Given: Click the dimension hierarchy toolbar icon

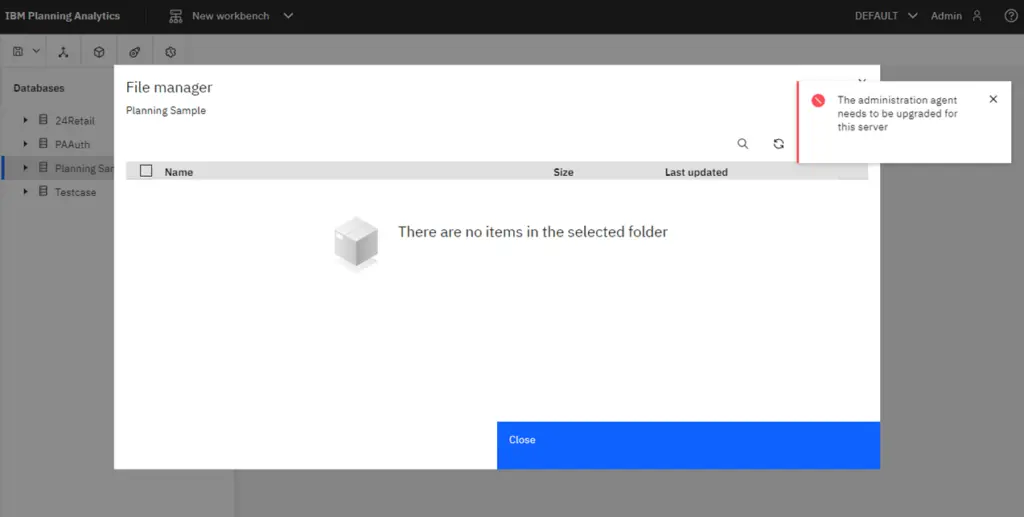Looking at the screenshot, I should [63, 52].
